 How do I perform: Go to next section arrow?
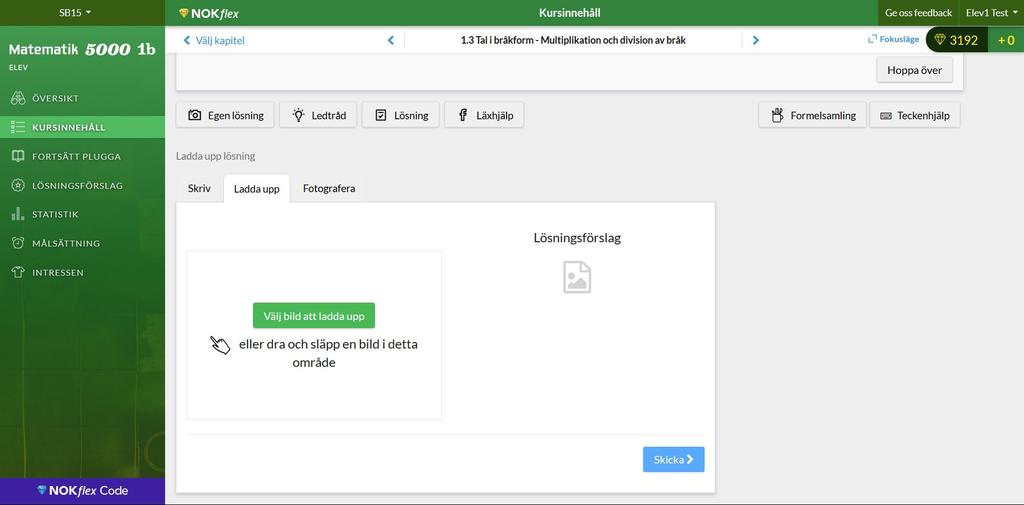756,41
